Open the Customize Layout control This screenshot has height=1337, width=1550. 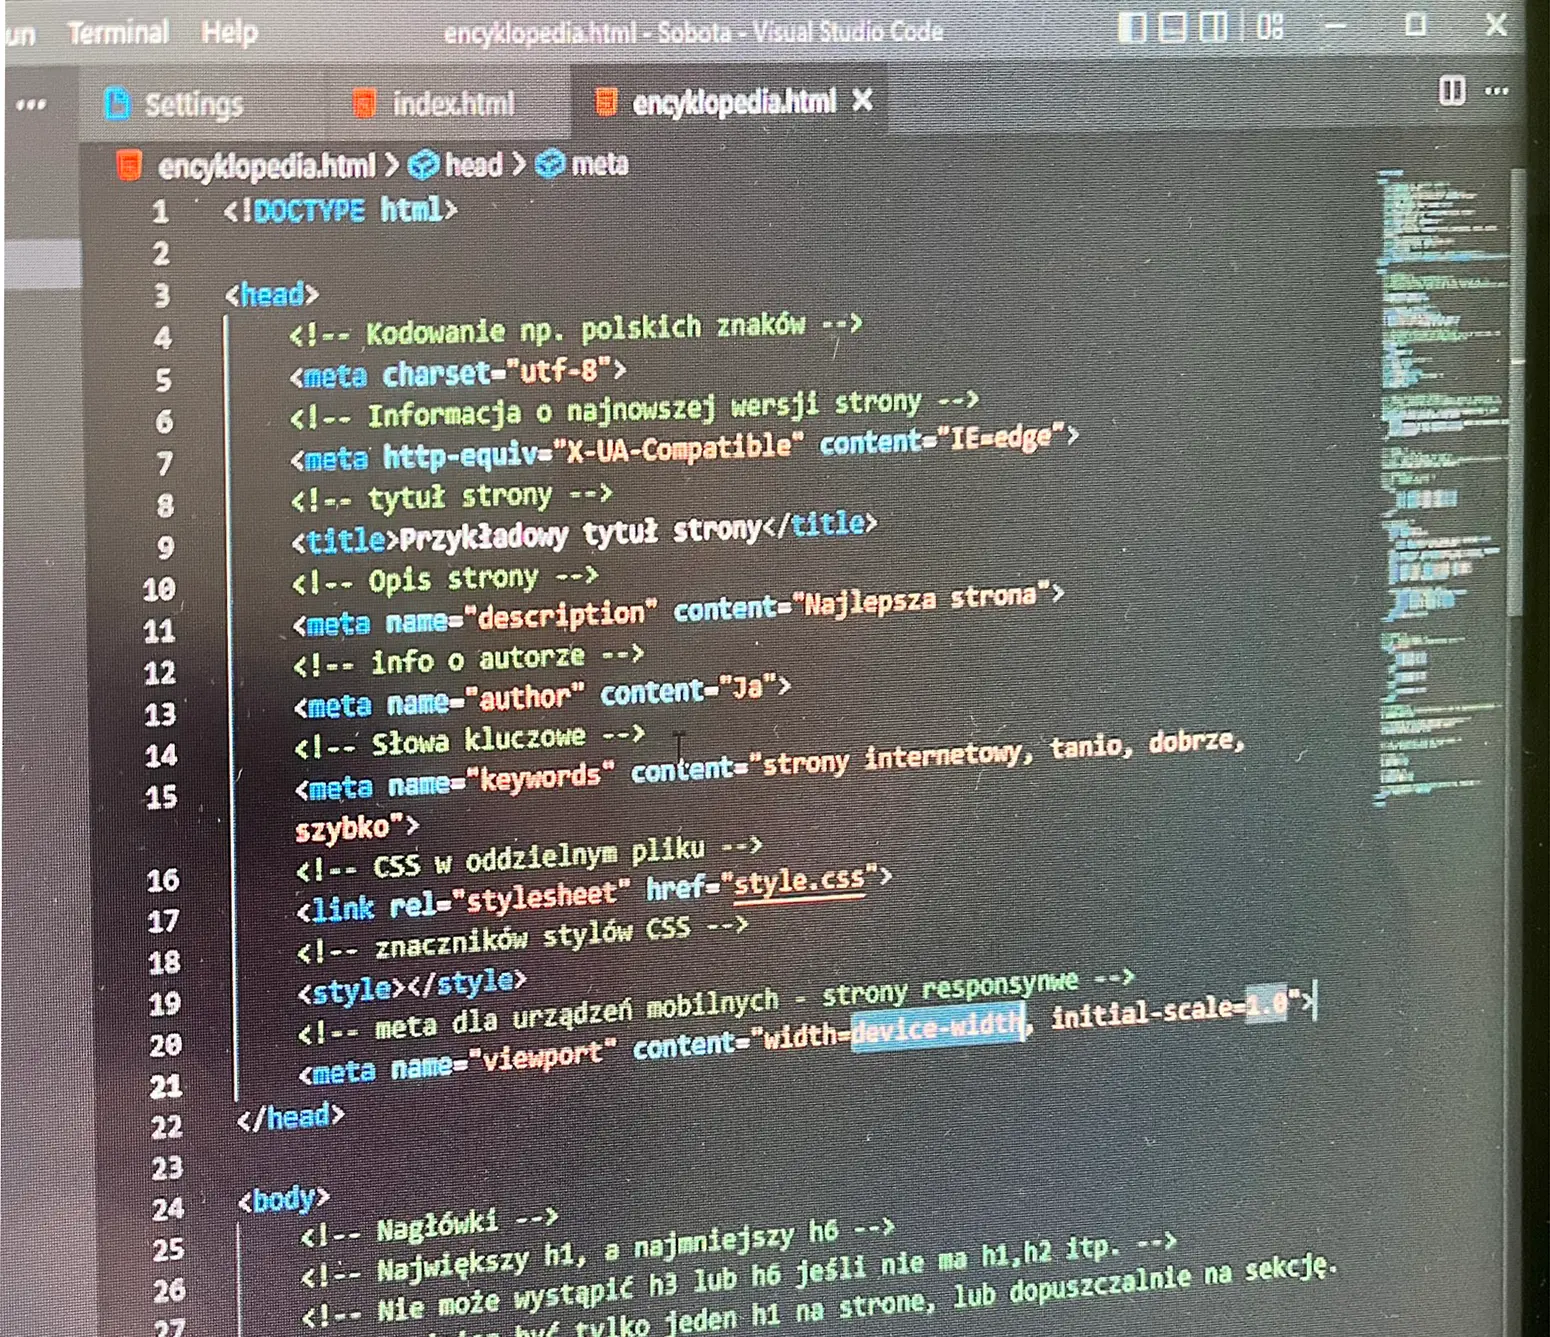[x=1268, y=27]
